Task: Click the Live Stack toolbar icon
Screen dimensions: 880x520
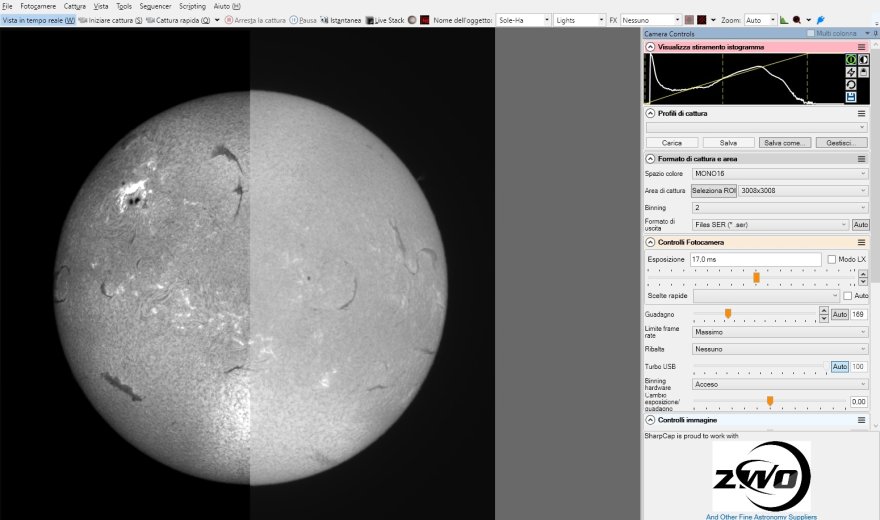Action: point(386,20)
